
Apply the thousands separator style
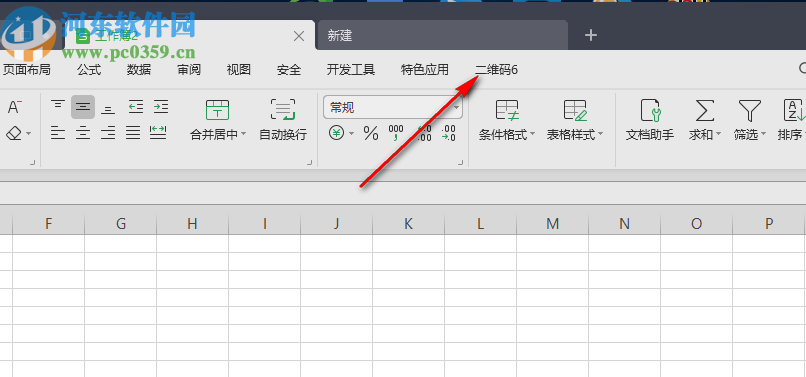point(396,133)
